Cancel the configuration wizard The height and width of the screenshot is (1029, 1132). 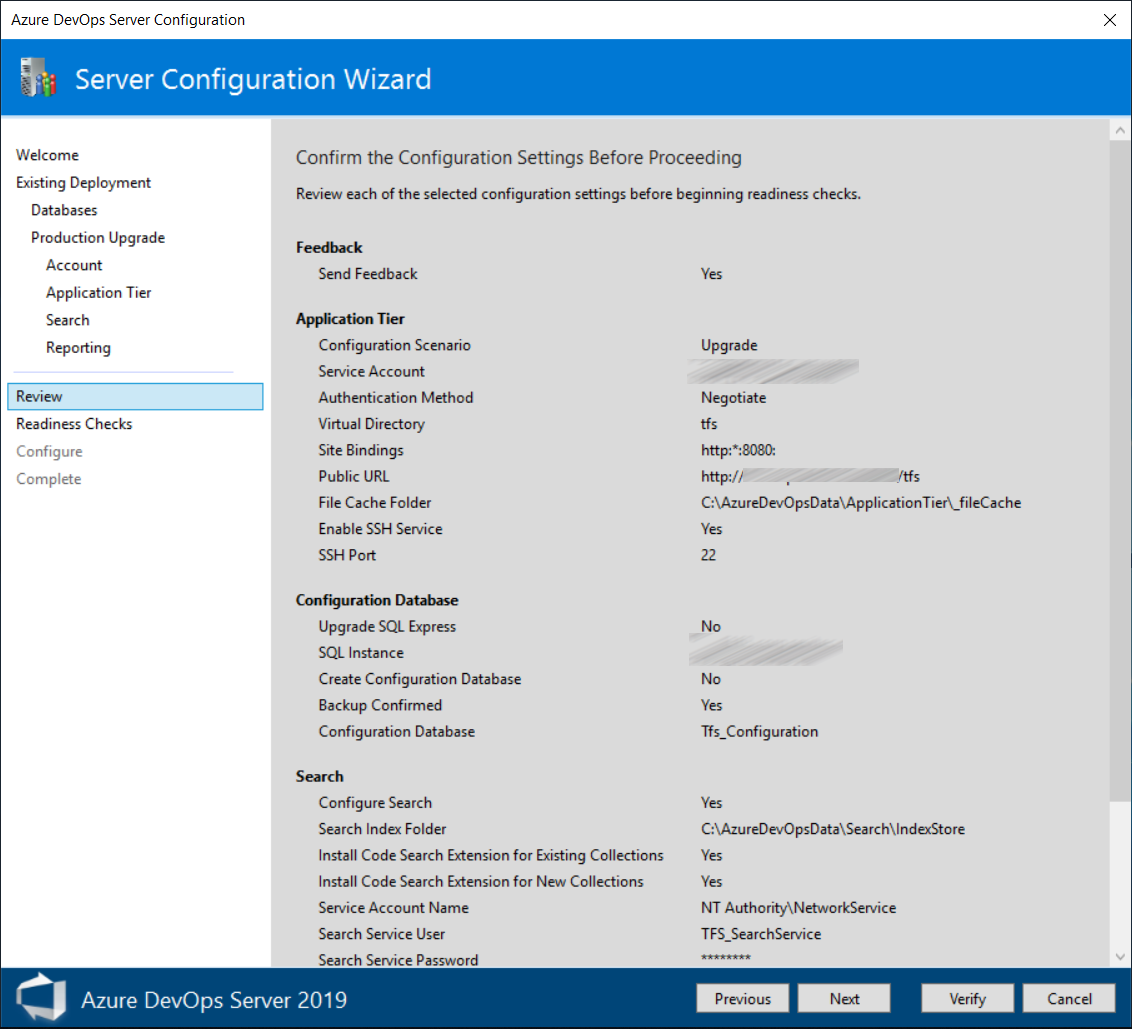(1069, 999)
